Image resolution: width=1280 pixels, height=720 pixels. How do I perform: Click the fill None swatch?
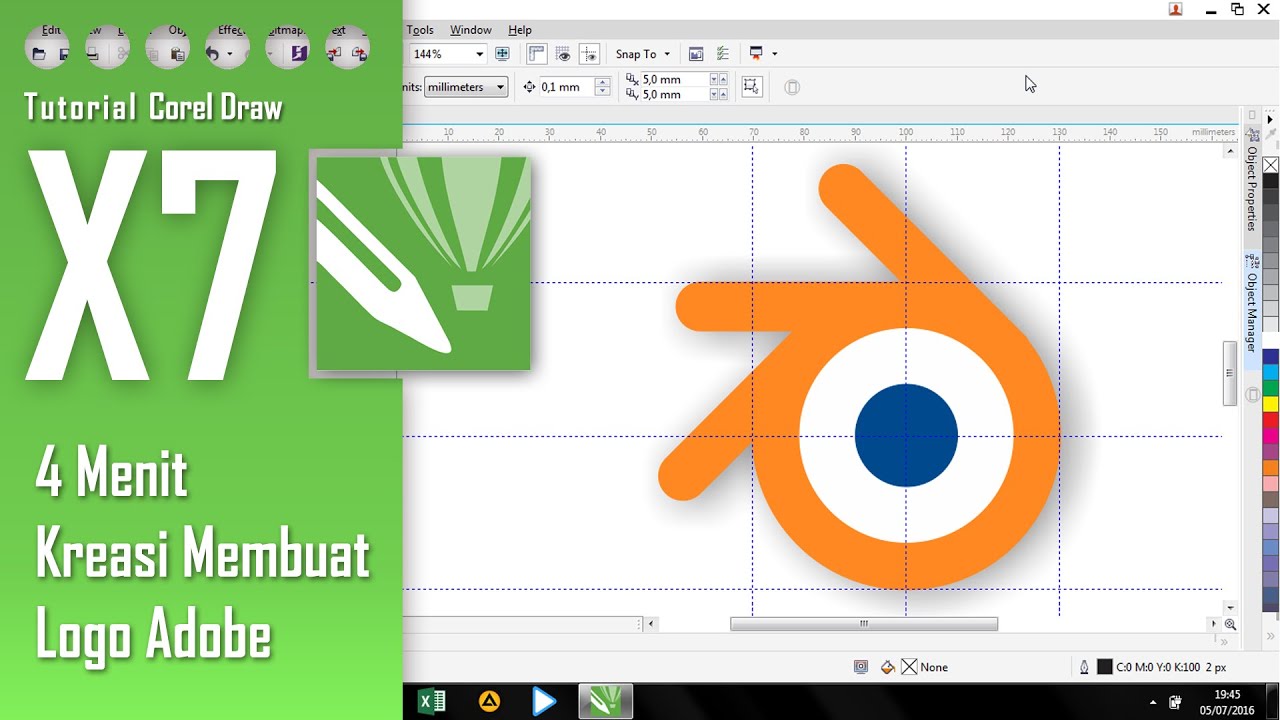909,667
